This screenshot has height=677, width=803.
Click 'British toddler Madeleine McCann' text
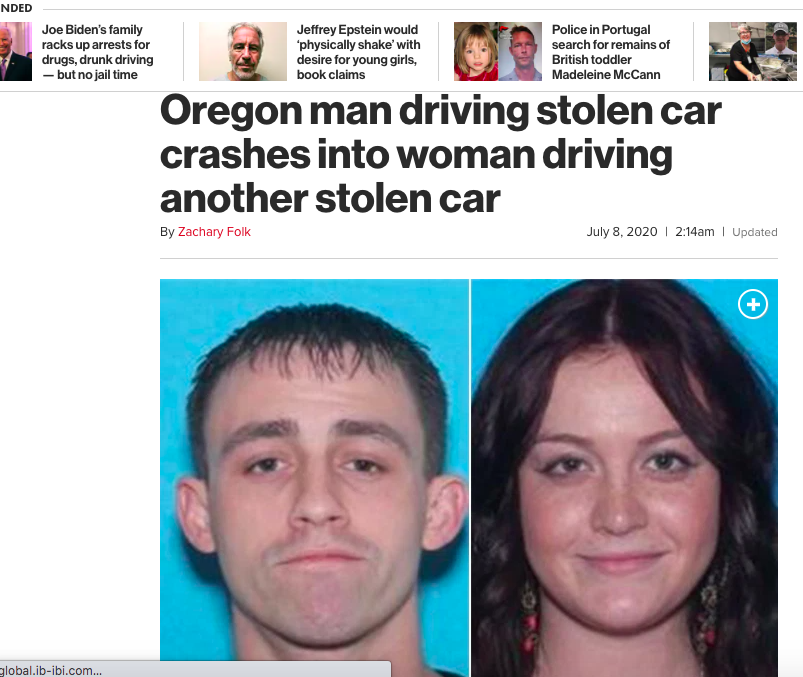(606, 67)
